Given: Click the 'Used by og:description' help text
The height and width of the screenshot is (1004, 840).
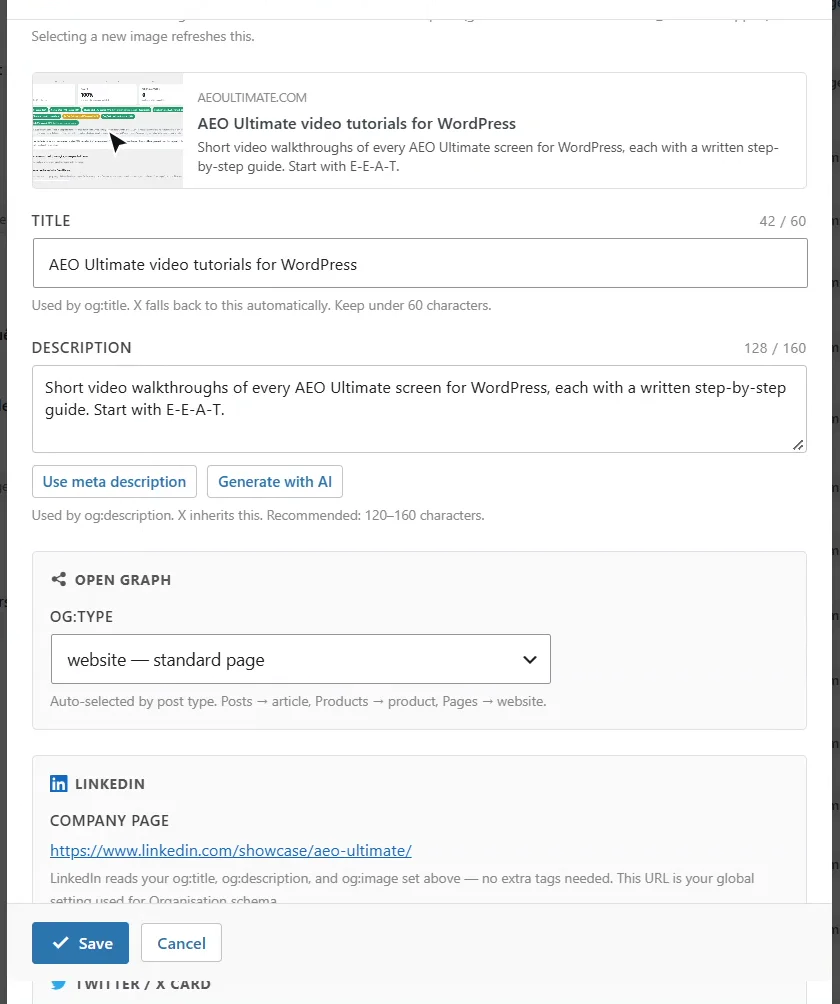Looking at the screenshot, I should pyautogui.click(x=258, y=515).
